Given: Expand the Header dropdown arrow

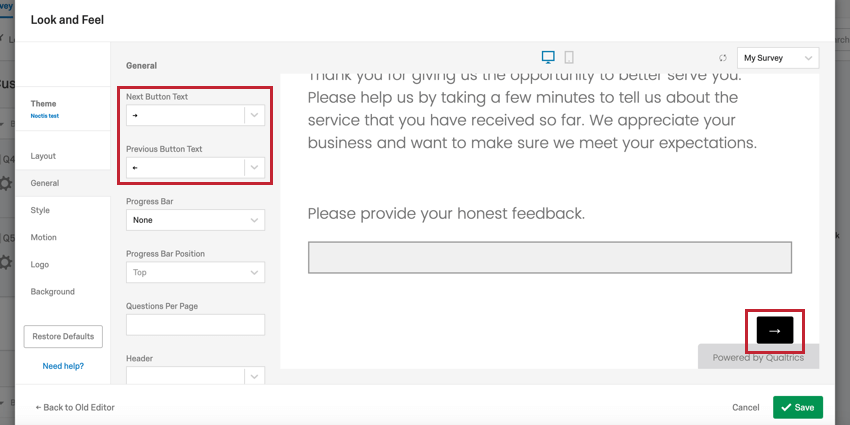Looking at the screenshot, I should pyautogui.click(x=254, y=376).
